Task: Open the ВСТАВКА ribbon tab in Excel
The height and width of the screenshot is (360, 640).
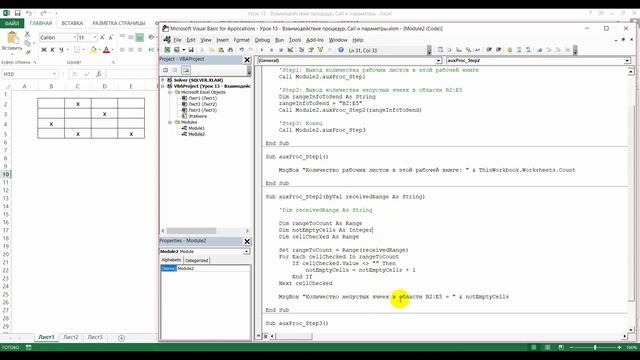Action: [72, 23]
